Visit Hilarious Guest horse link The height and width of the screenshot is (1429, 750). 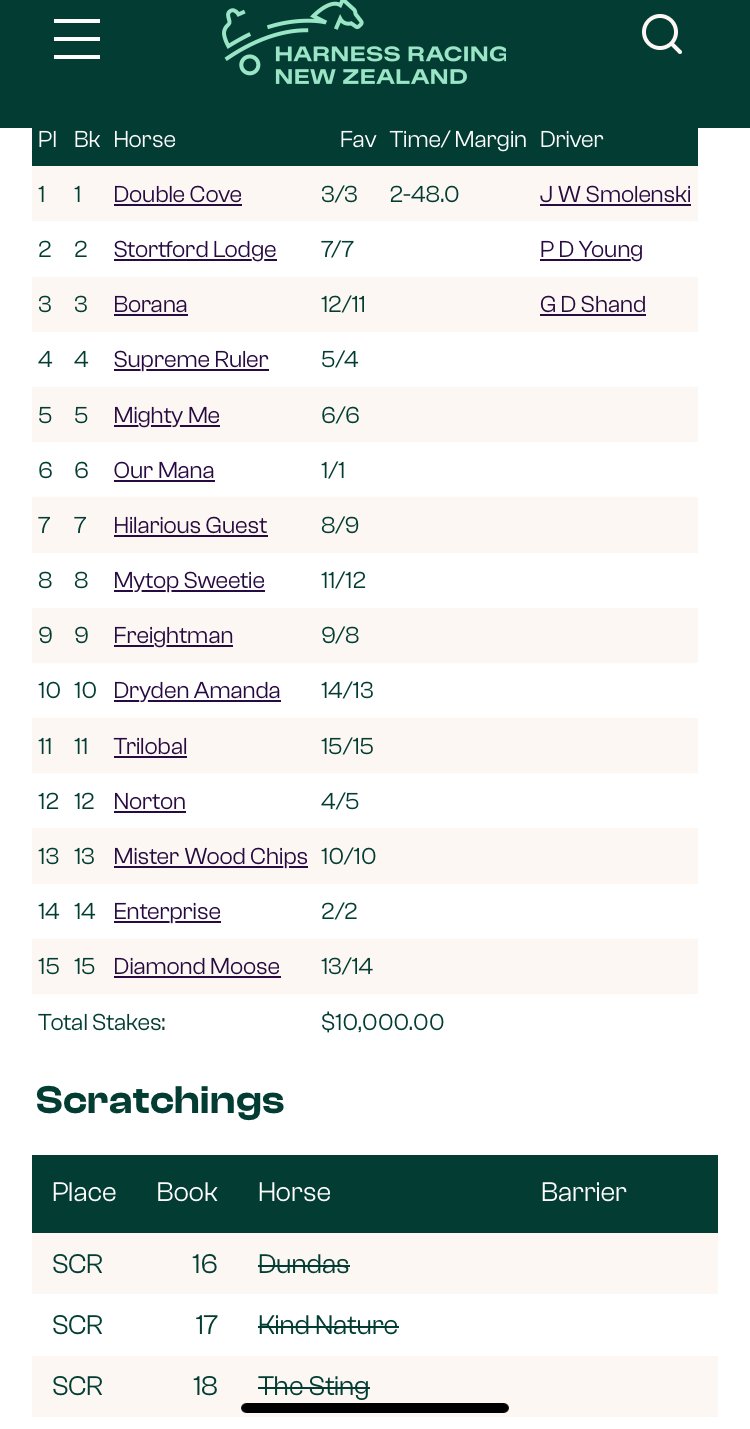click(191, 525)
